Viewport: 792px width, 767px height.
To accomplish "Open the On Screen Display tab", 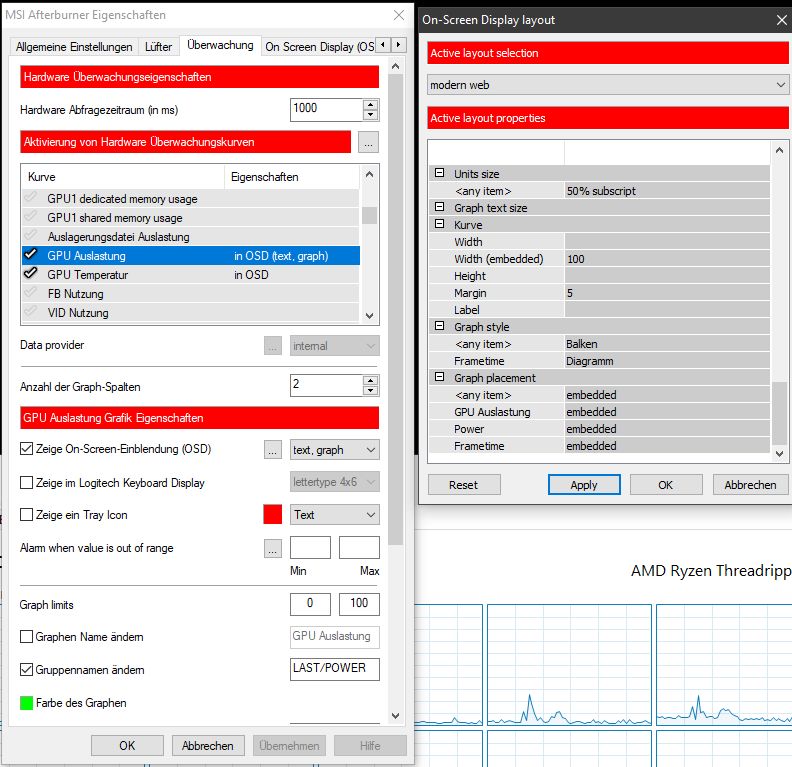I will pos(320,47).
